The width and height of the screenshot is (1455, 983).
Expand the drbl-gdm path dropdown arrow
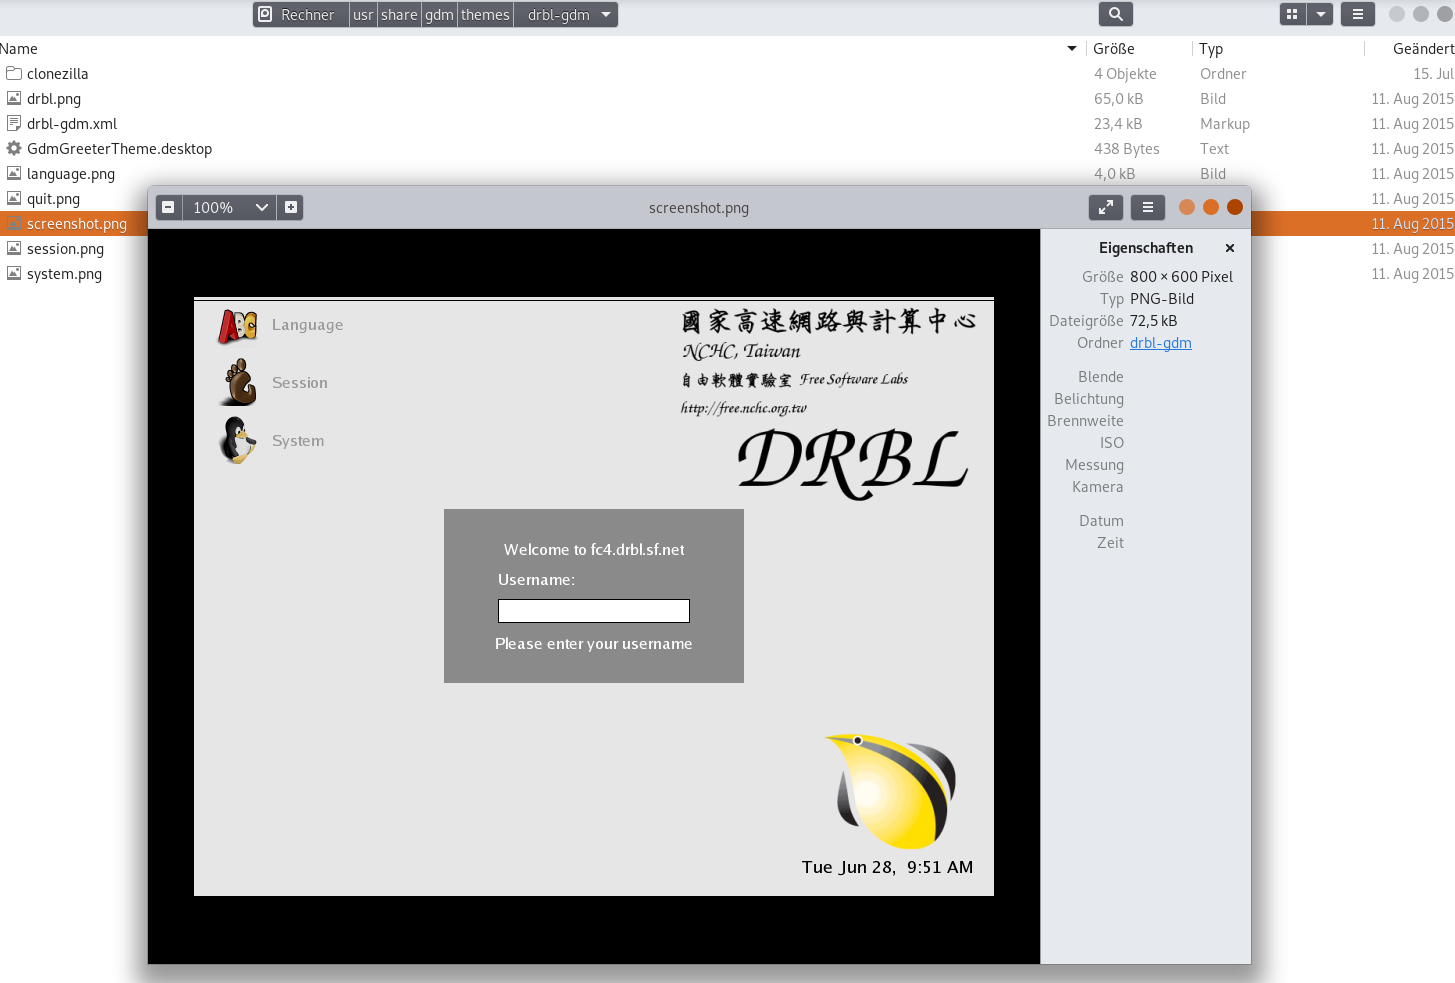(606, 14)
